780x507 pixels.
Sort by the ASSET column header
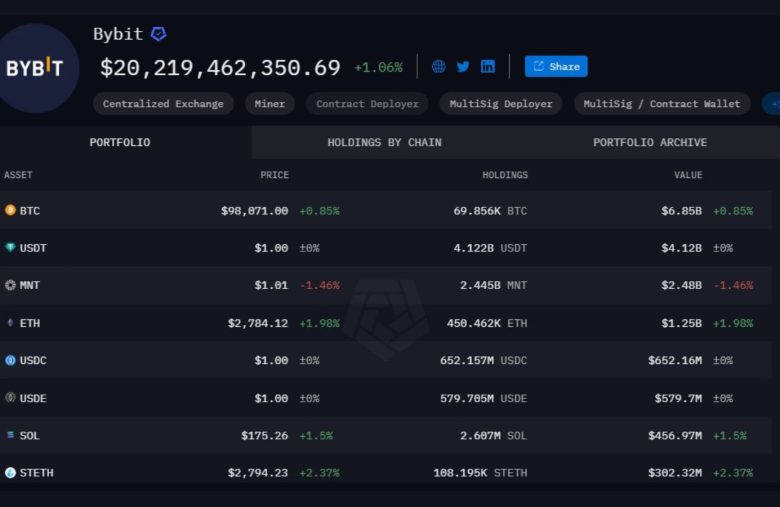point(18,175)
